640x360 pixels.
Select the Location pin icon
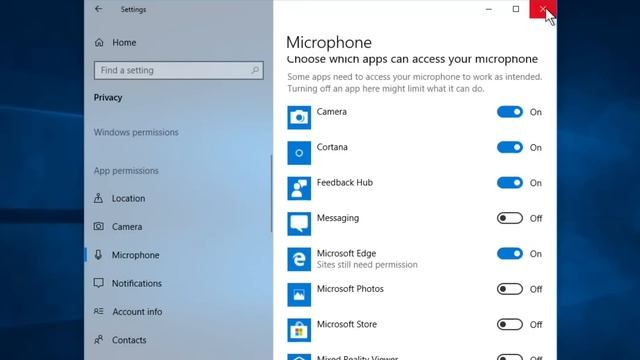(x=98, y=198)
